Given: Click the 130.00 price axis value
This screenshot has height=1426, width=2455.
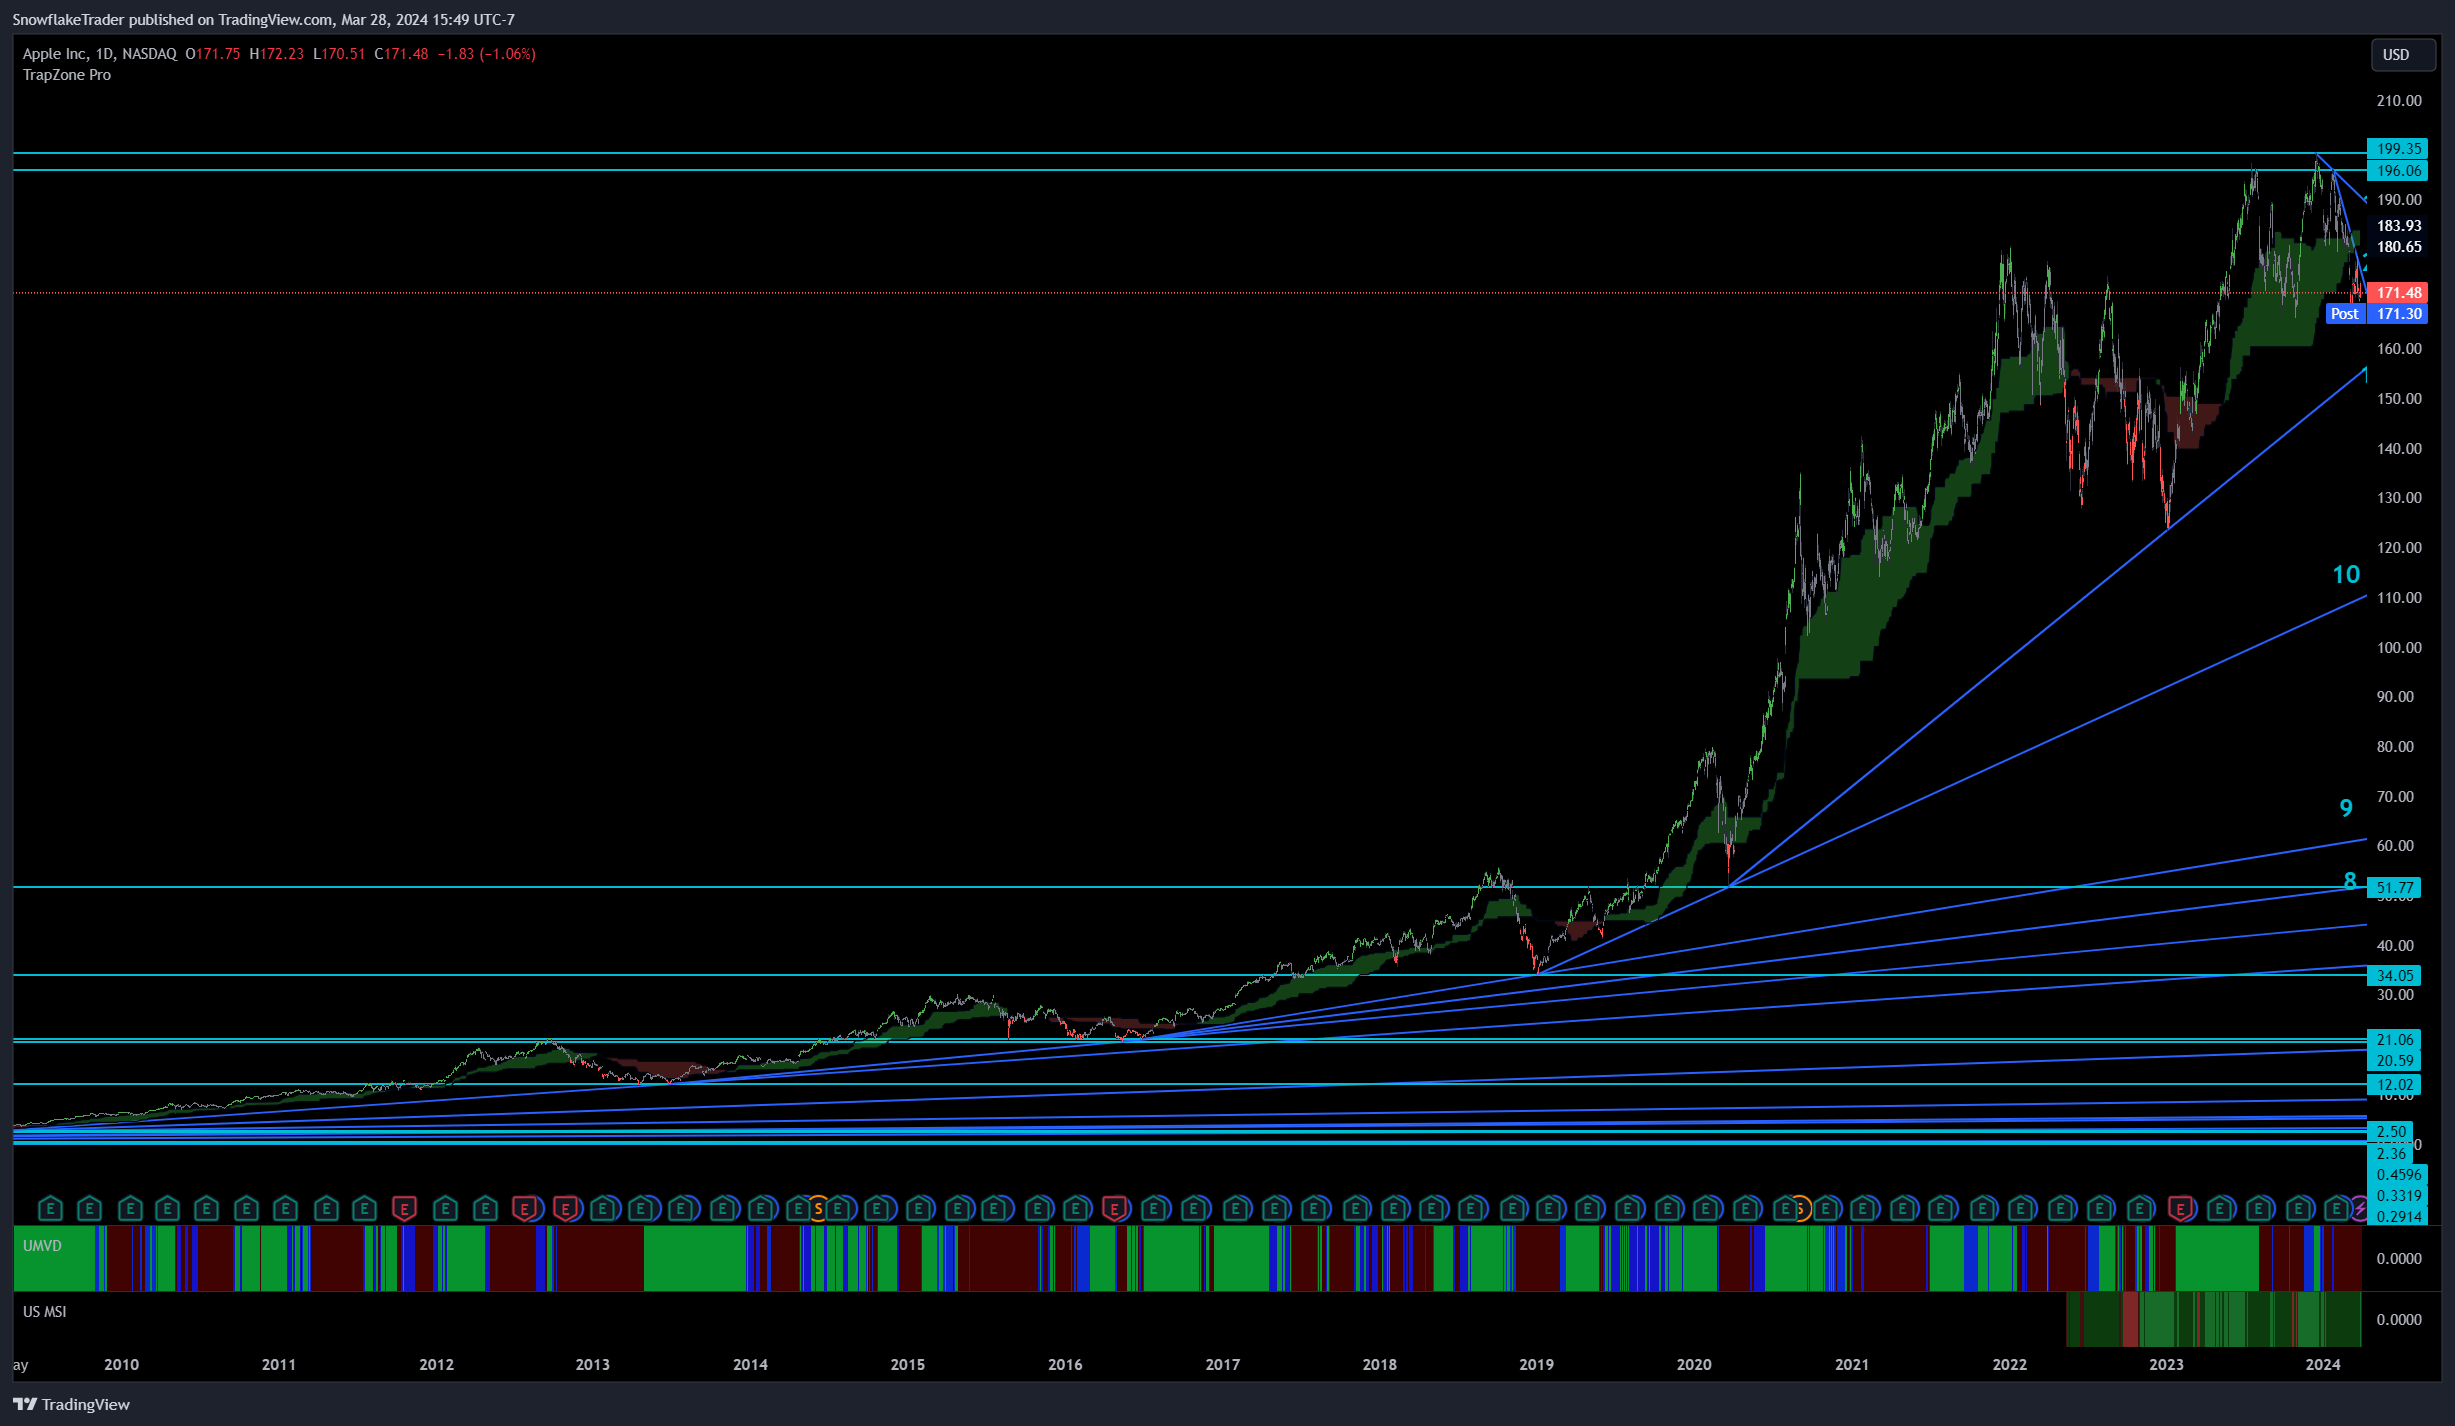Looking at the screenshot, I should [x=2399, y=498].
